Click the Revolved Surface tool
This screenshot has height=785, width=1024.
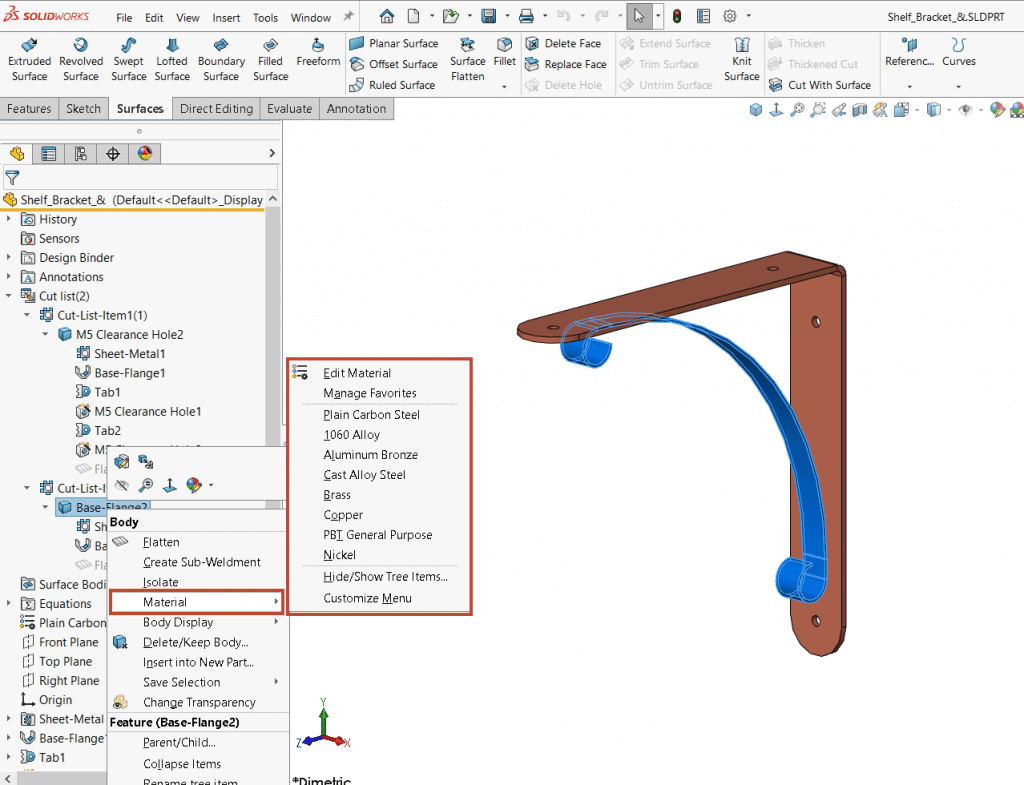coord(80,60)
